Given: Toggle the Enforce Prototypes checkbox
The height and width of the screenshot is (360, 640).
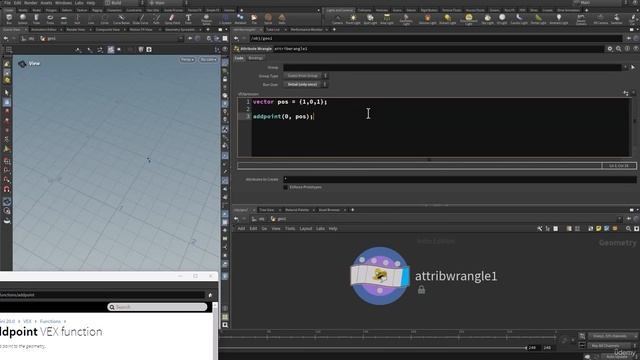Looking at the screenshot, I should coord(285,187).
